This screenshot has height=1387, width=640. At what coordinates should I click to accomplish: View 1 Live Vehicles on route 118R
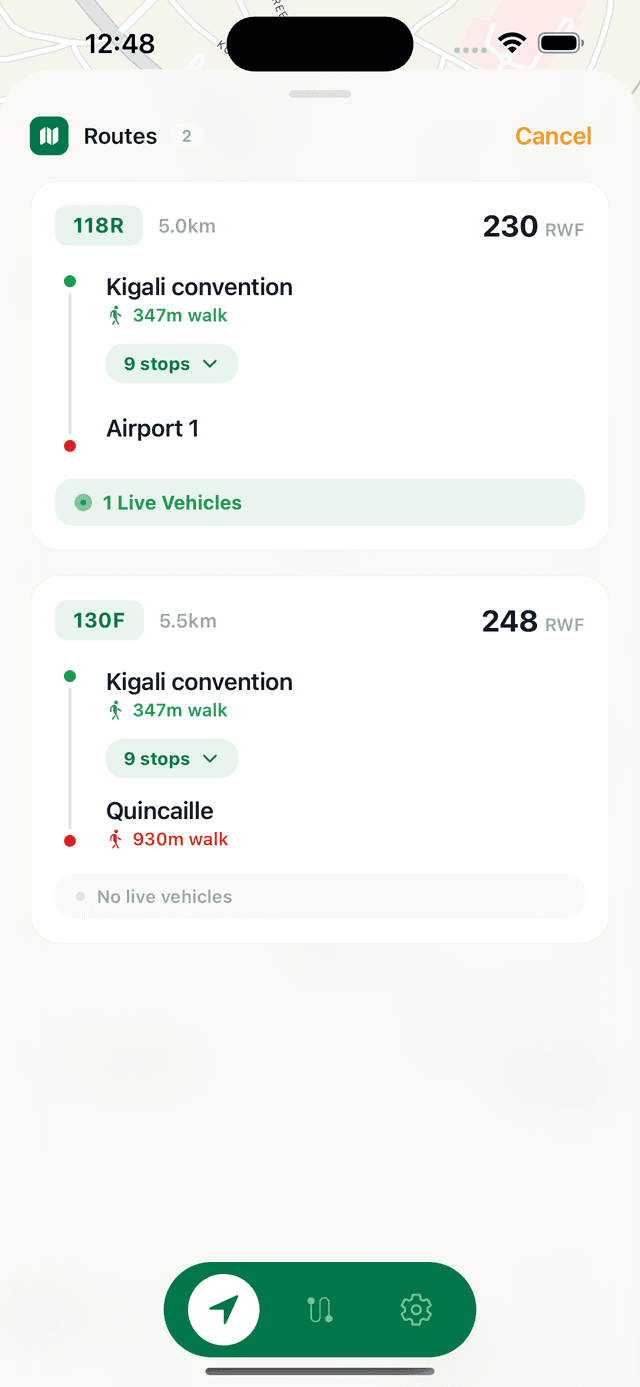[x=320, y=503]
